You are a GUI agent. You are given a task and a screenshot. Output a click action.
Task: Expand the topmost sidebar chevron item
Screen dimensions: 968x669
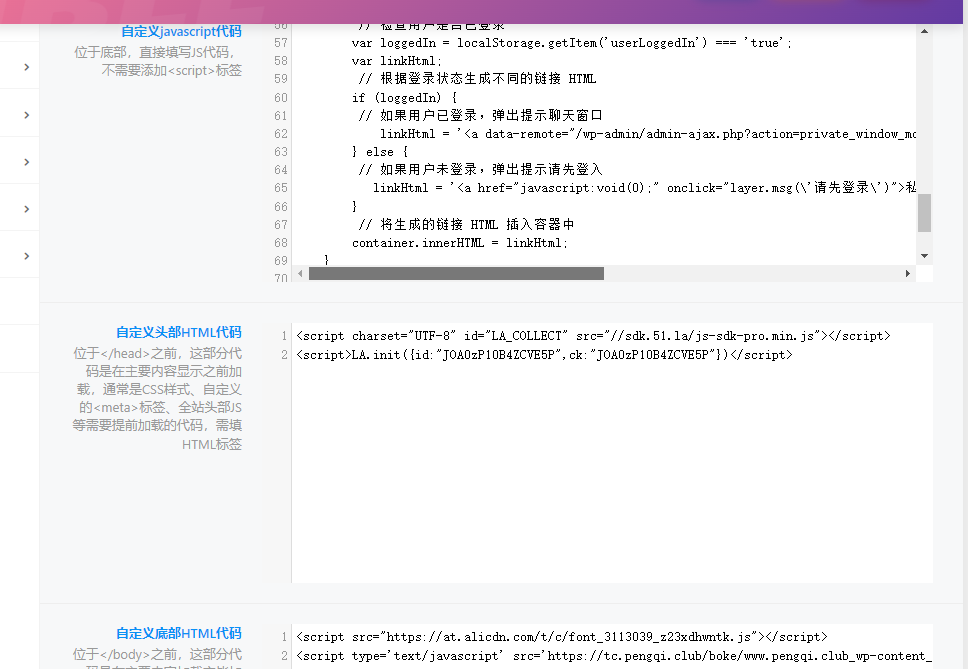click(26, 67)
